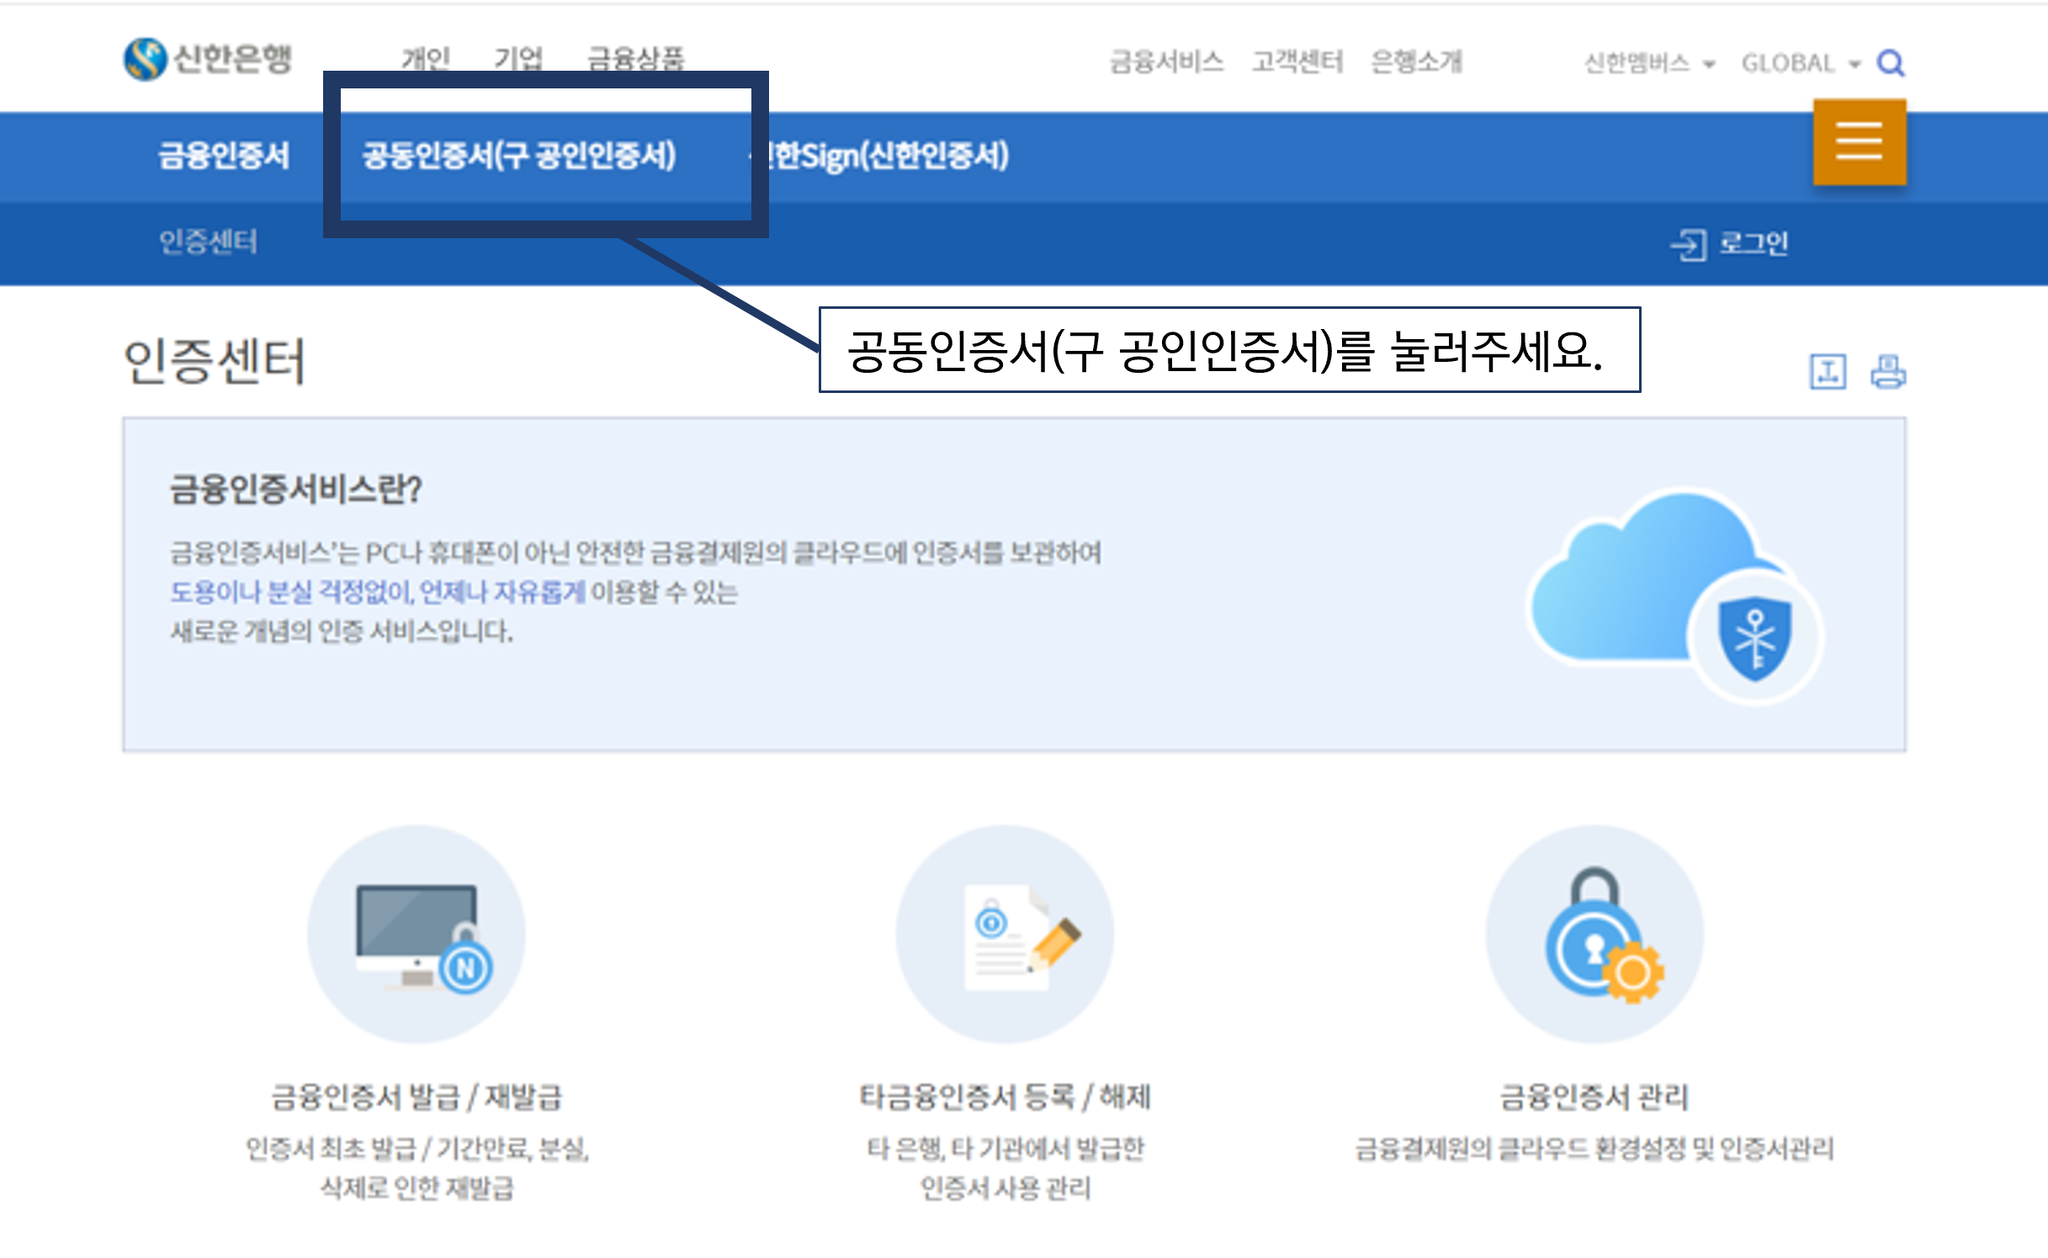Click the Shinhan Bank (신한은행) logo

(x=208, y=58)
